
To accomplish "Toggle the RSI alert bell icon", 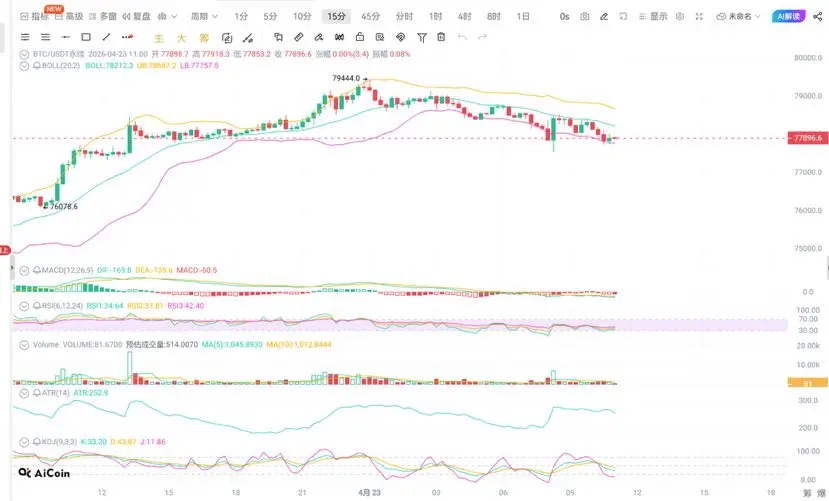I will (x=37, y=306).
